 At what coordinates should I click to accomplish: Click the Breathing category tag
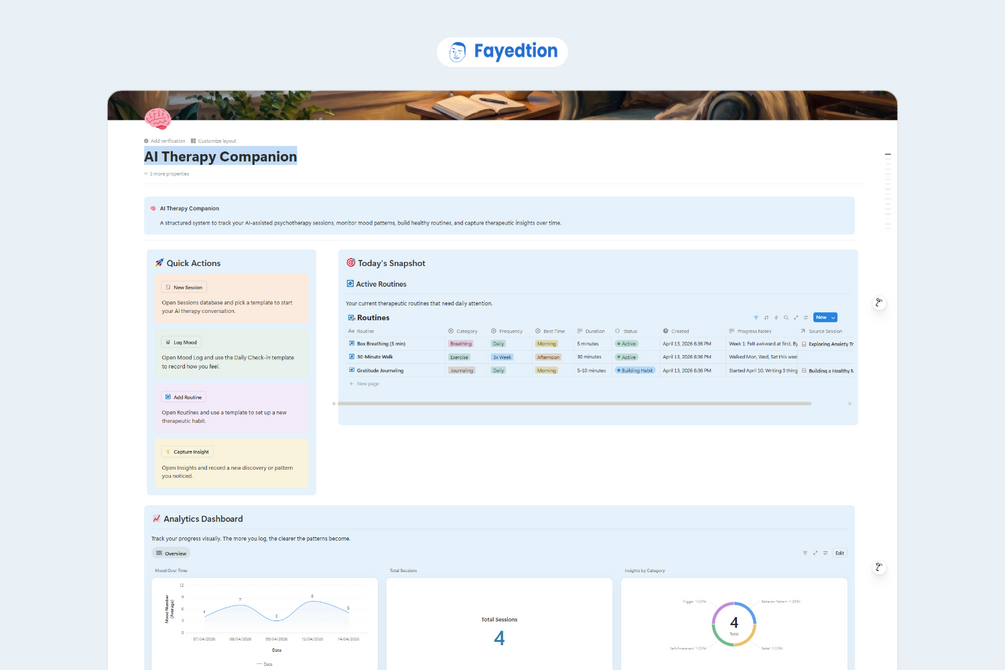tap(461, 344)
